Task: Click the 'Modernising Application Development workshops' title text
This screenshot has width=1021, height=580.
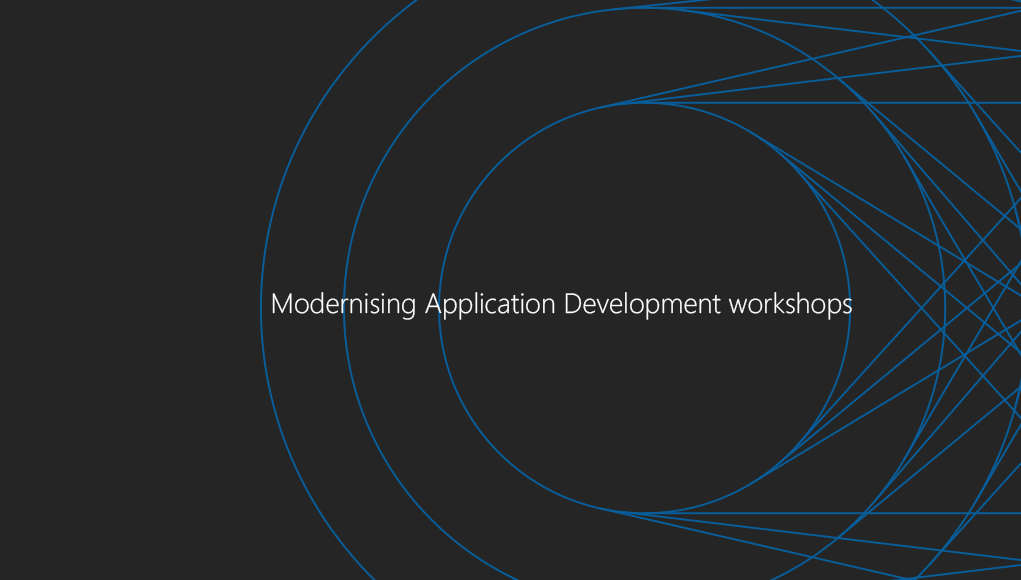Action: point(561,305)
